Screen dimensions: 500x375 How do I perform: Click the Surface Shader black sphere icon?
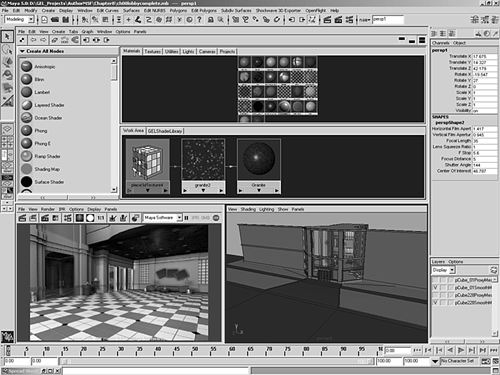click(26, 182)
